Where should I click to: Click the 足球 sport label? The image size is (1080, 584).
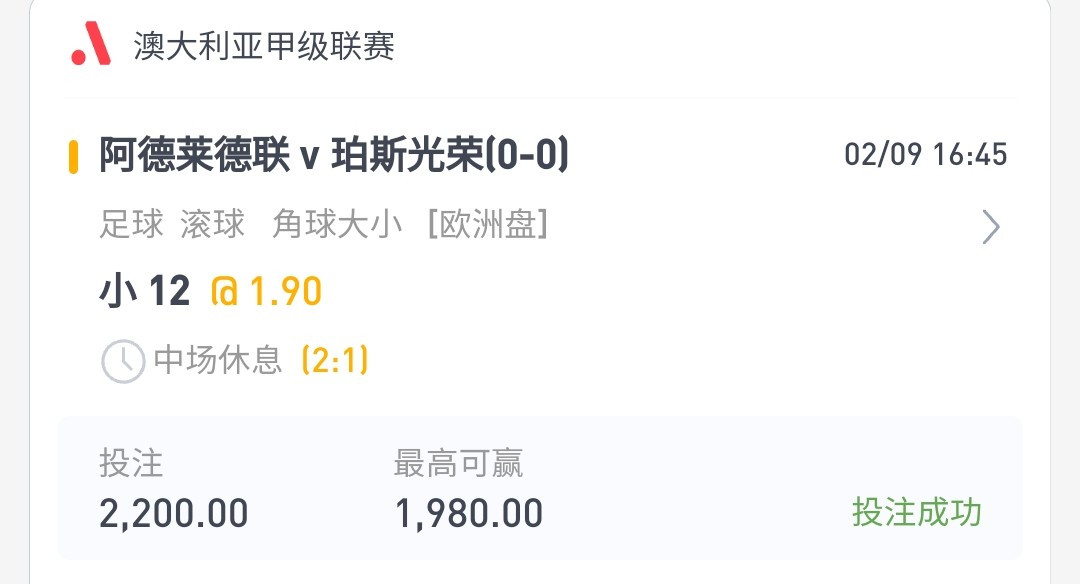coord(132,224)
